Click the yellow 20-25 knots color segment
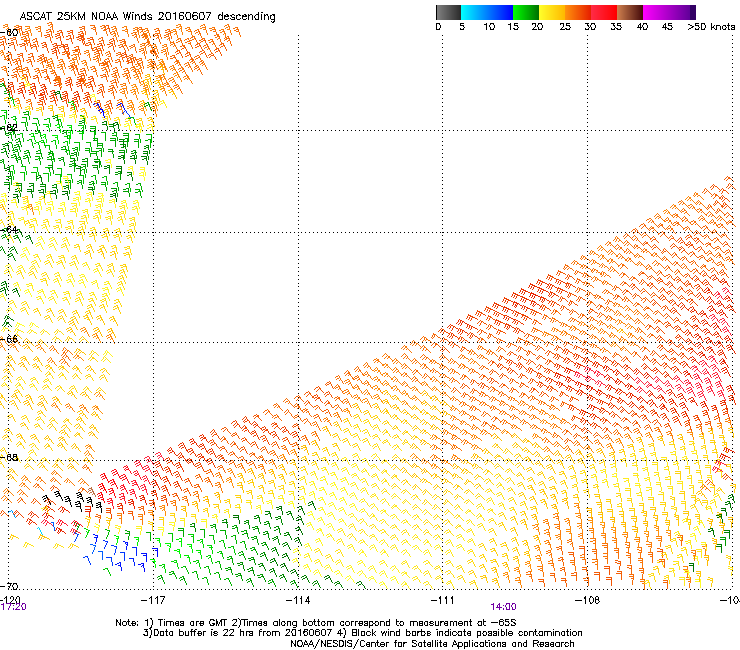 (x=552, y=12)
